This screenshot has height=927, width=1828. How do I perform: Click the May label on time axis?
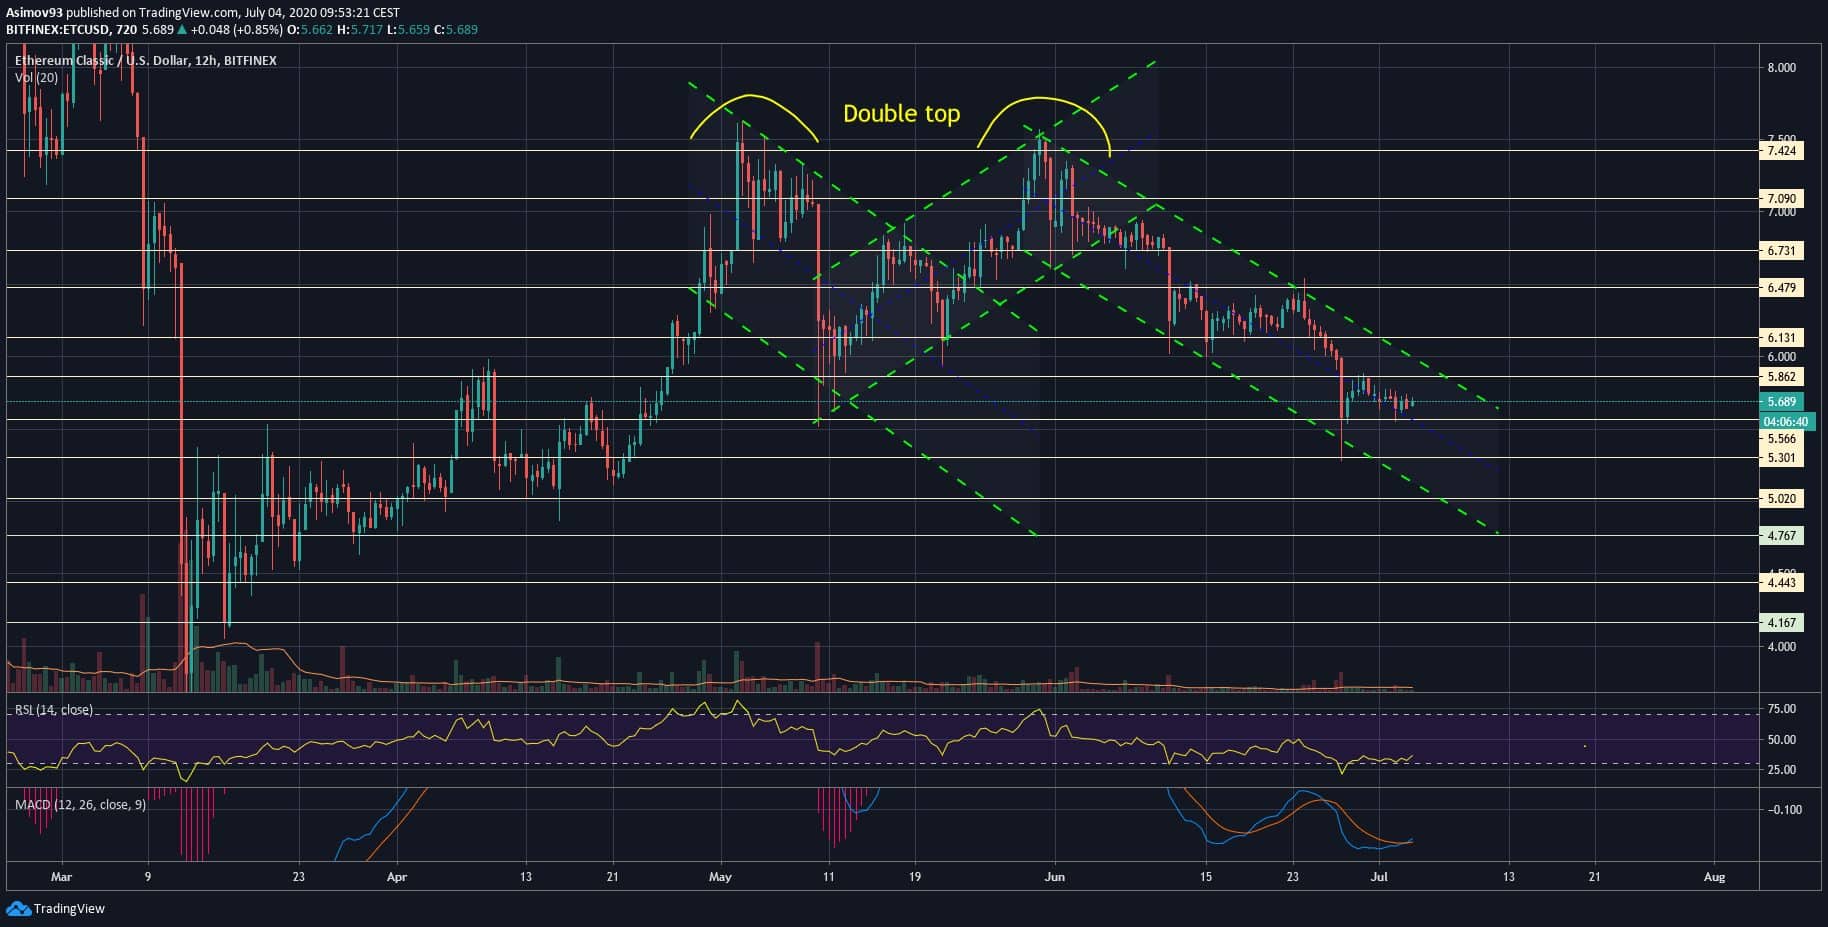[720, 877]
